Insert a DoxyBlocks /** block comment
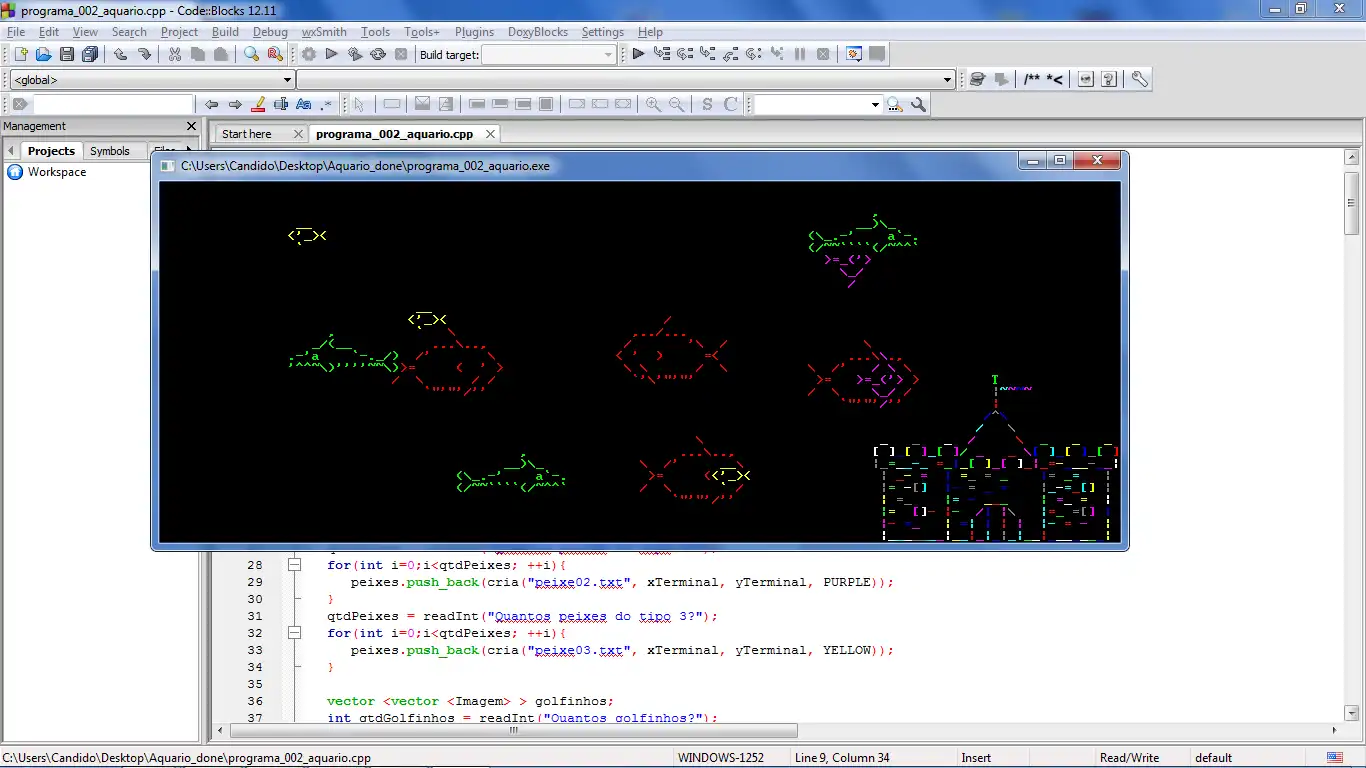 tap(1031, 79)
